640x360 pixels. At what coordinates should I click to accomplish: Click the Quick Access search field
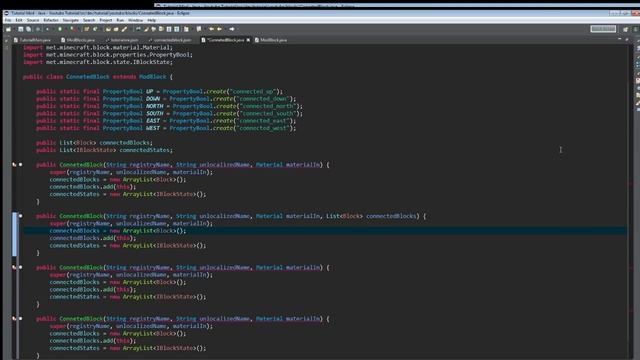click(x=603, y=29)
